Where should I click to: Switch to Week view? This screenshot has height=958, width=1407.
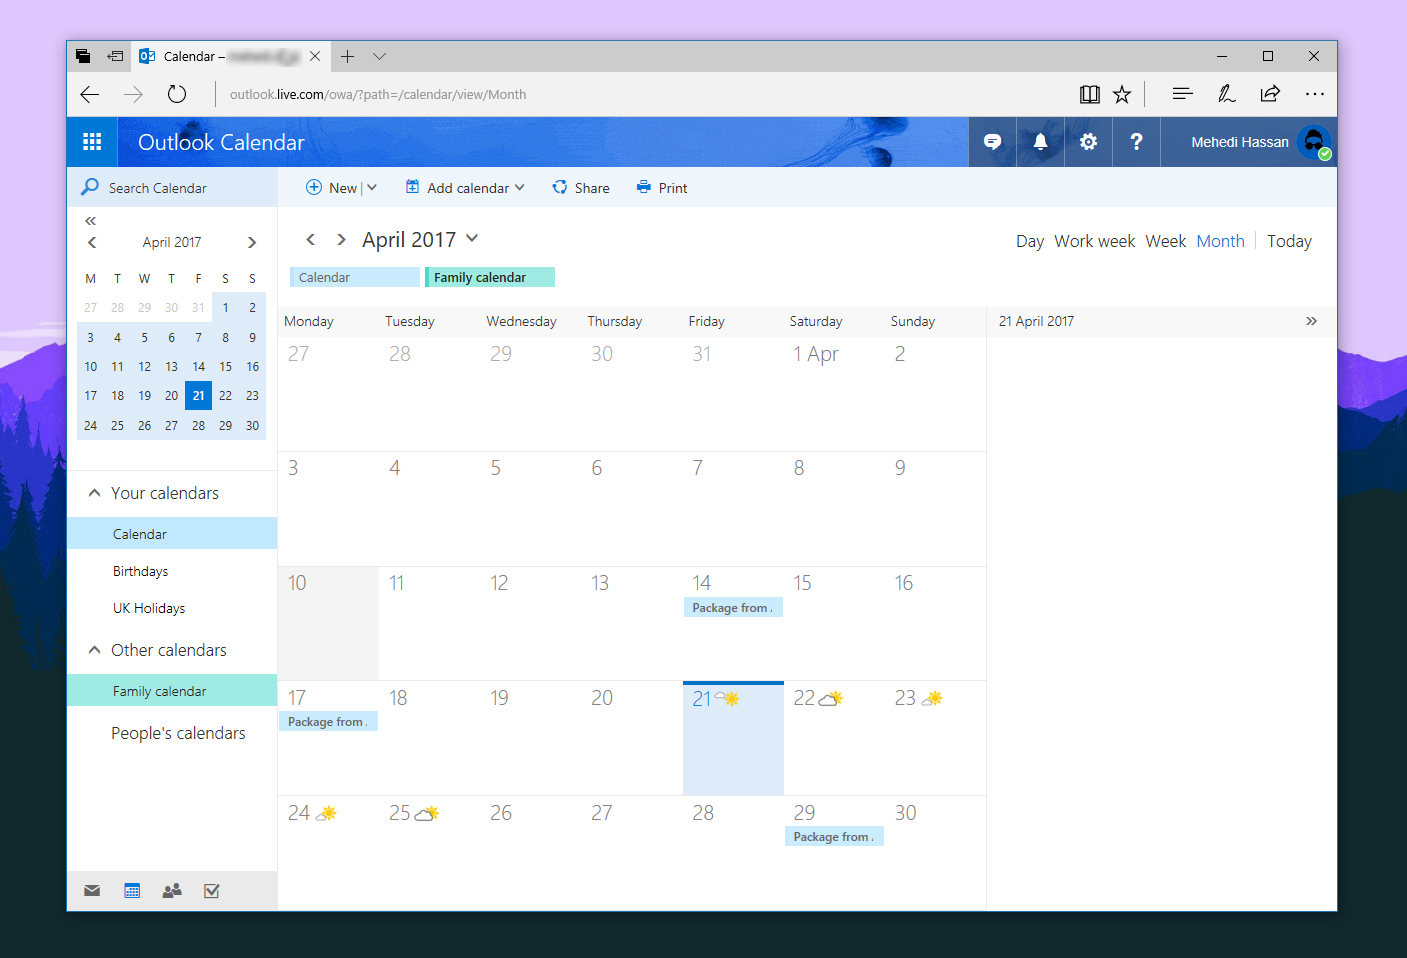[x=1166, y=241]
